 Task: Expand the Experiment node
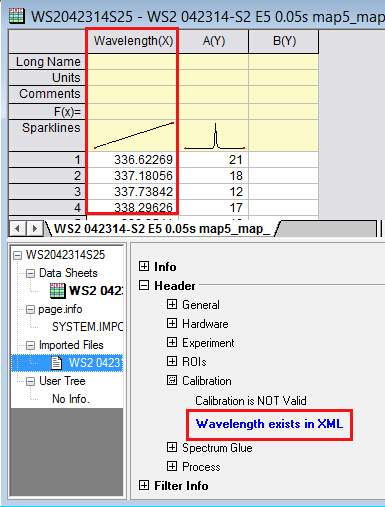[x=172, y=342]
